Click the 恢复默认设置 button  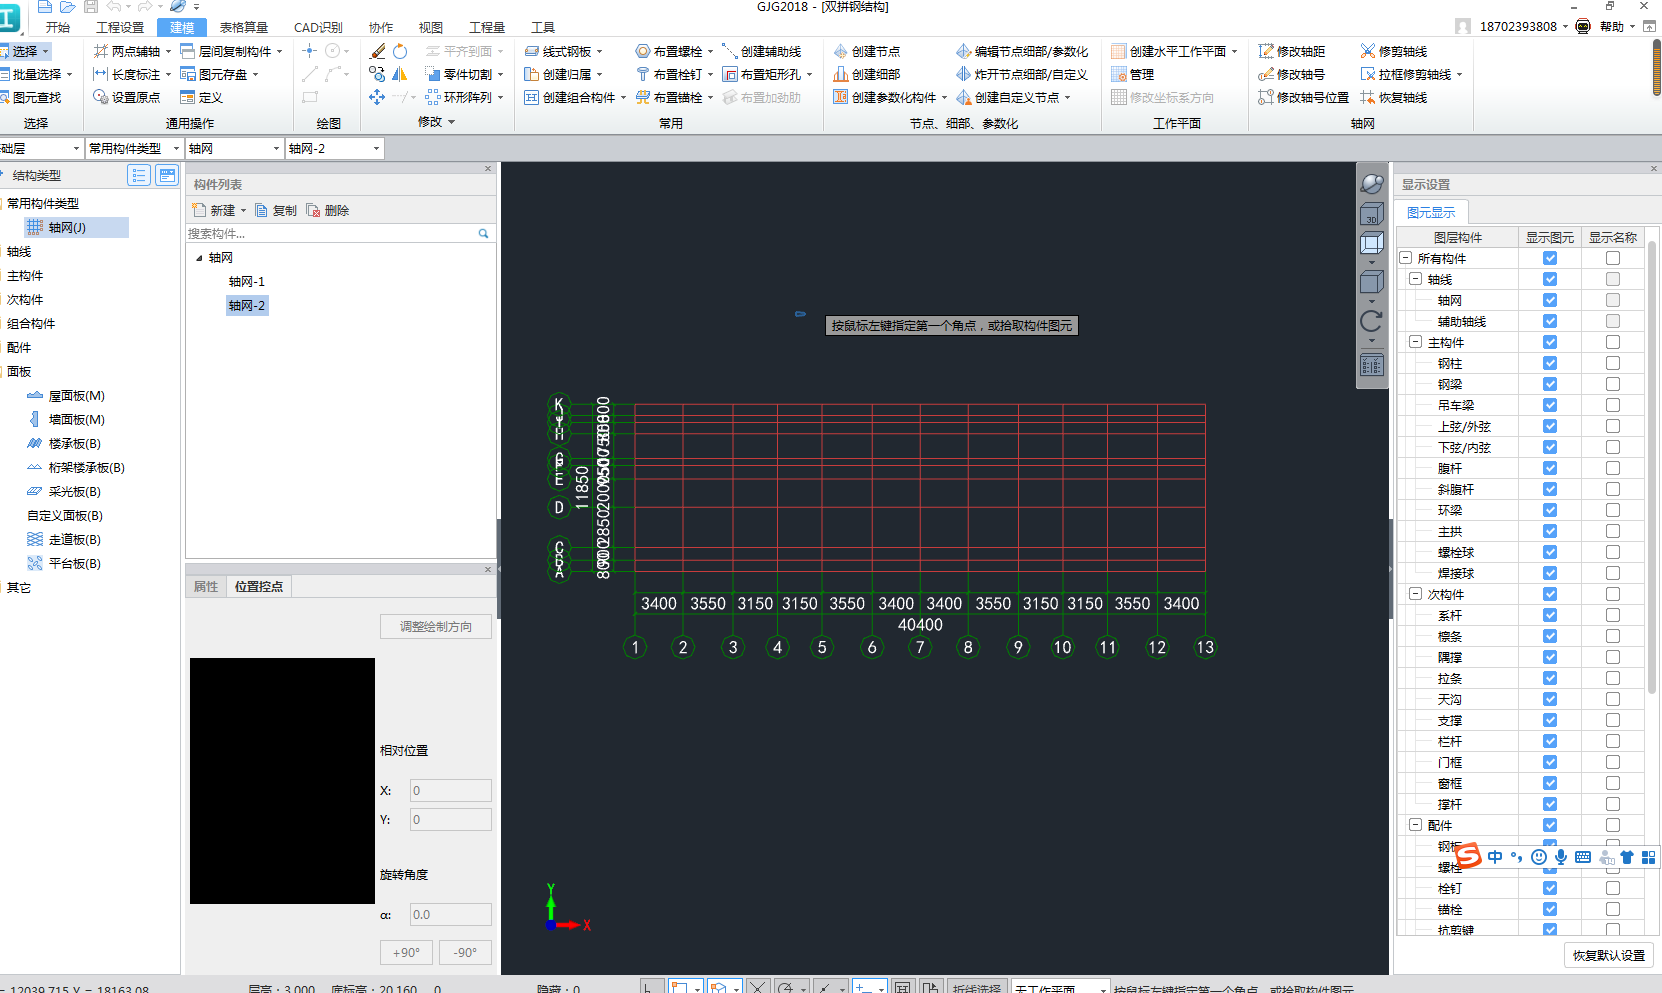1608,955
